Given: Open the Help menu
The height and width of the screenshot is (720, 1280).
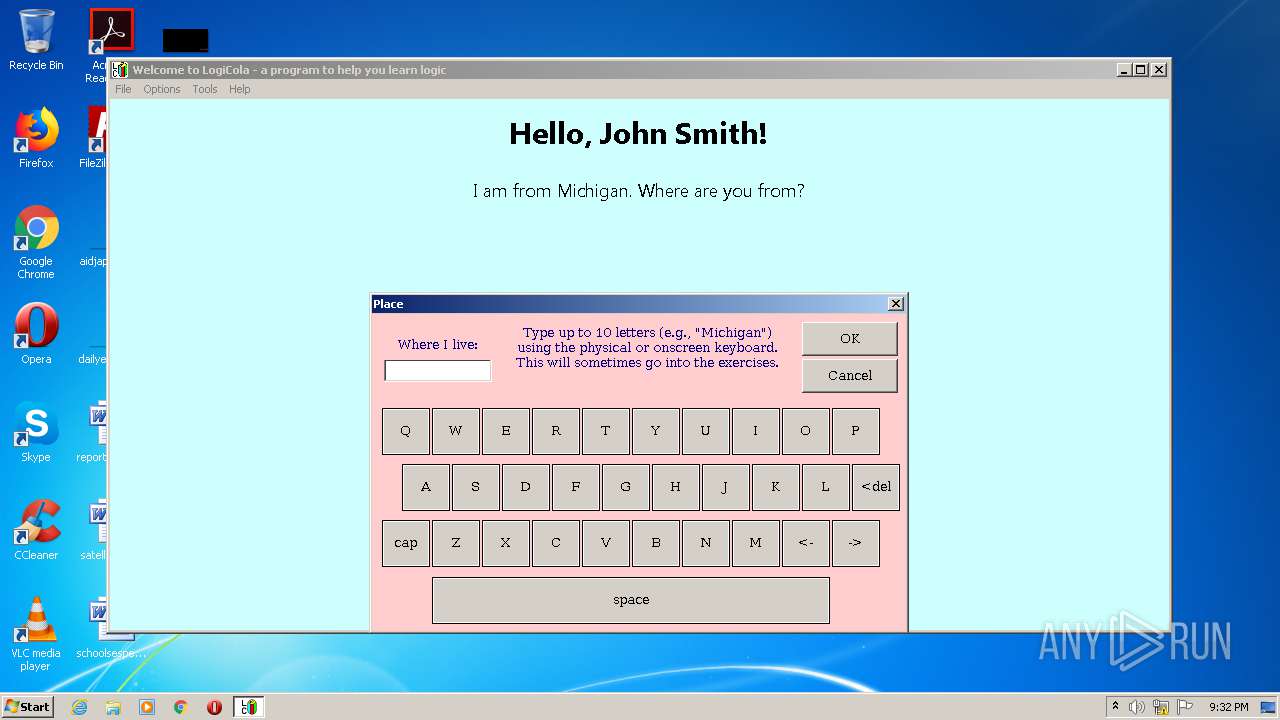Looking at the screenshot, I should 239,89.
